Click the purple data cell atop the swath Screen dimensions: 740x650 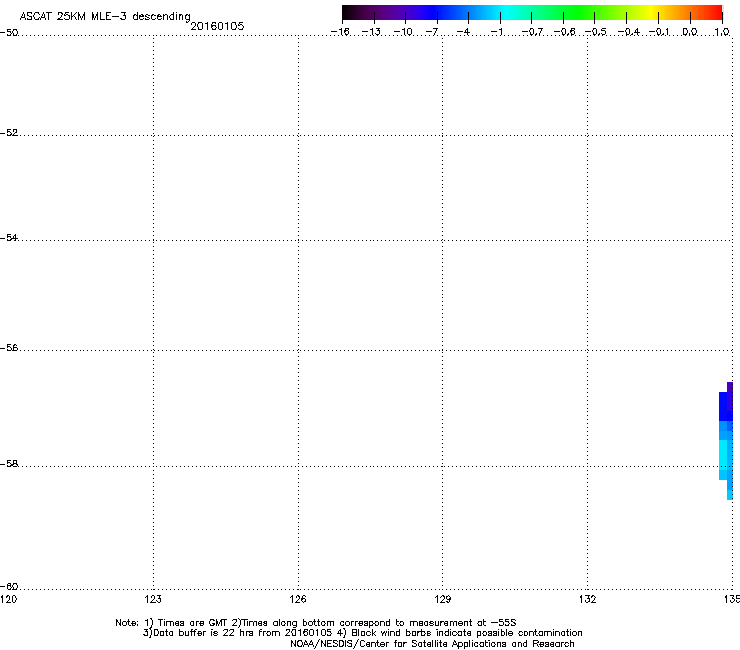pos(730,387)
